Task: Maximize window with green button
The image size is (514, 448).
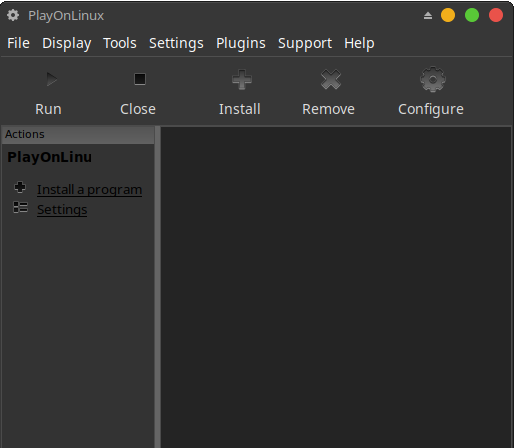Action: click(x=472, y=15)
